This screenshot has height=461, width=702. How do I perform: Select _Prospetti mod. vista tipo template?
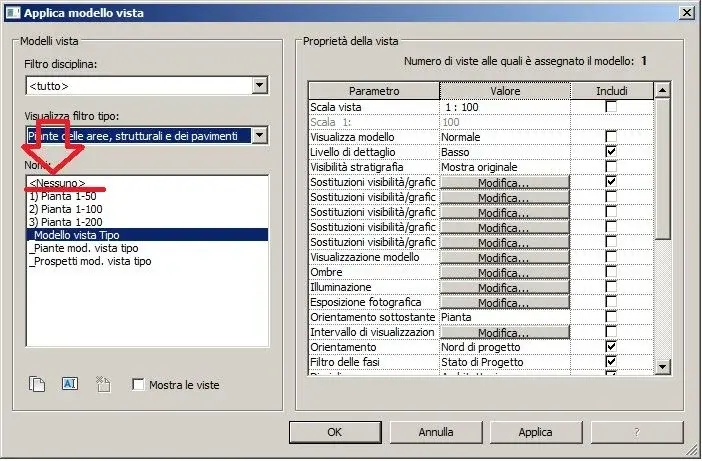point(147,261)
